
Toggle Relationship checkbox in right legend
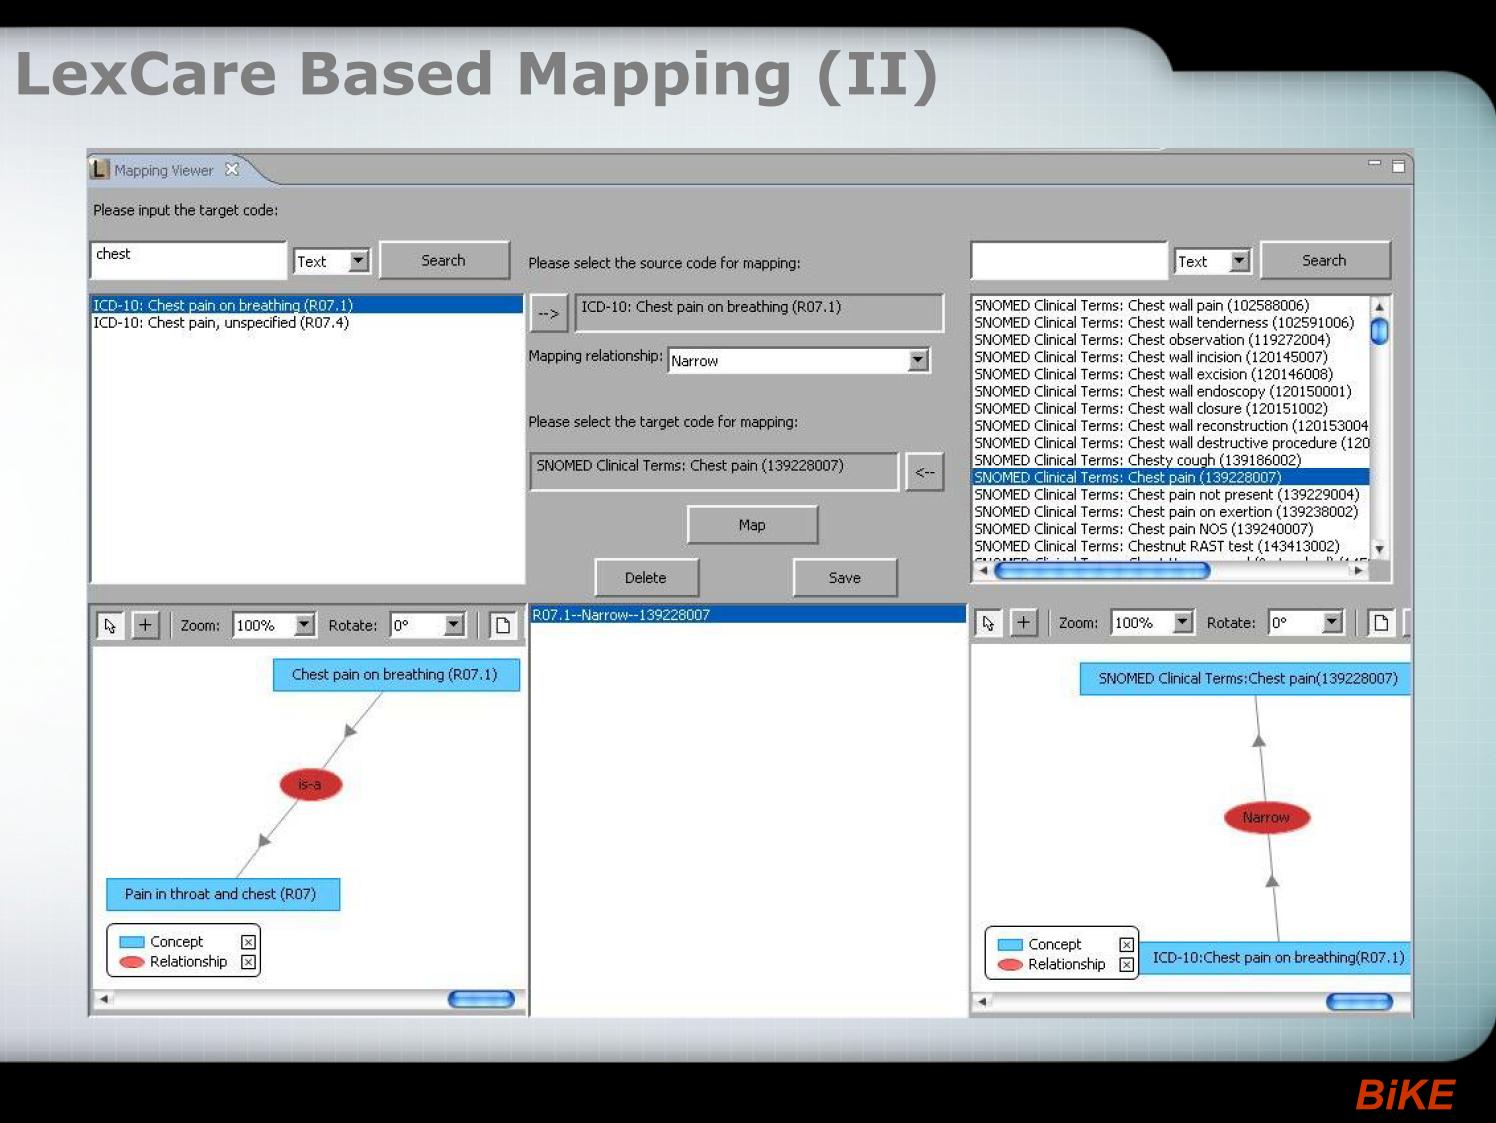pos(1126,965)
